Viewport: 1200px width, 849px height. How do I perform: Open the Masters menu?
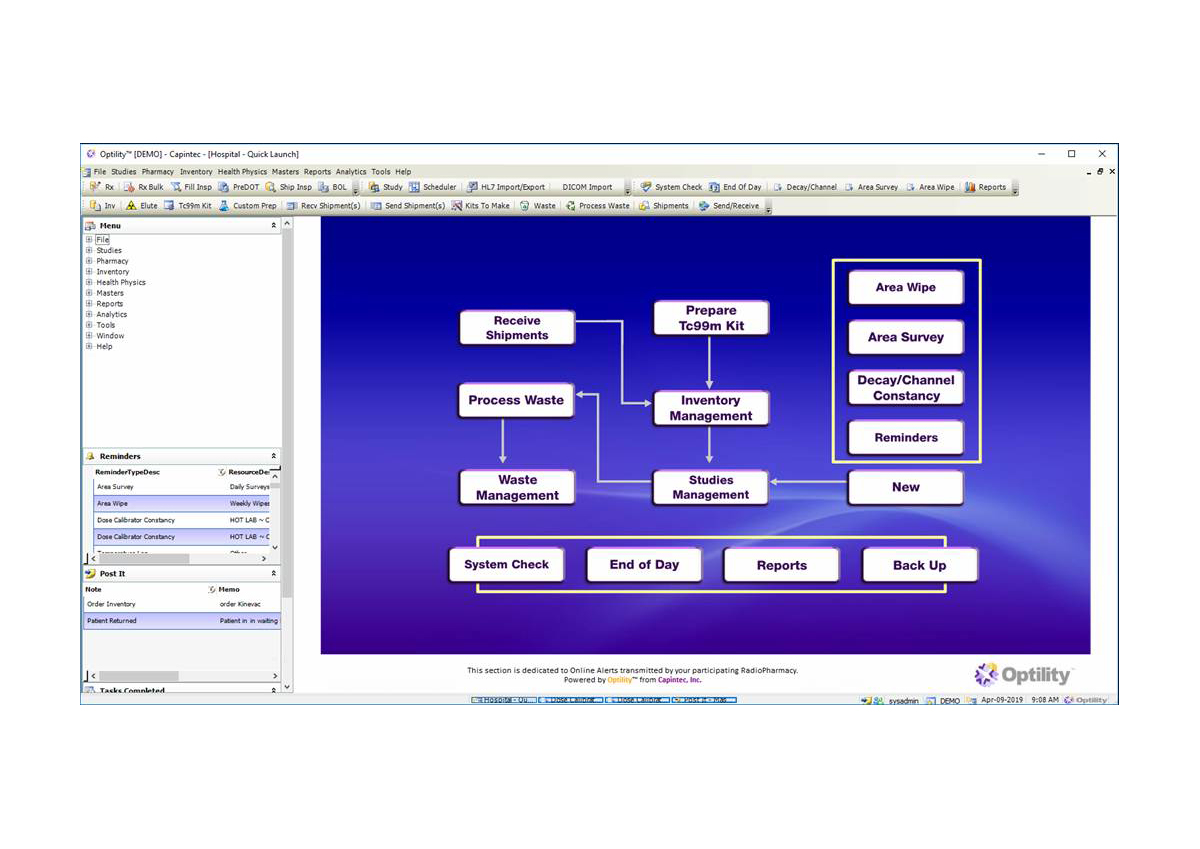coord(285,171)
